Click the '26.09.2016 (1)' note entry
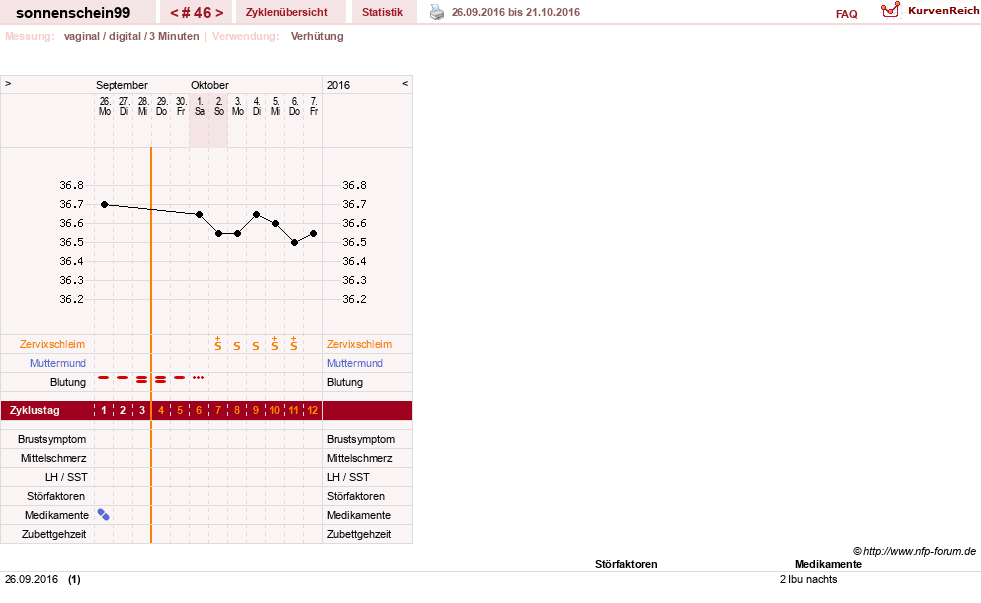 (x=43, y=579)
